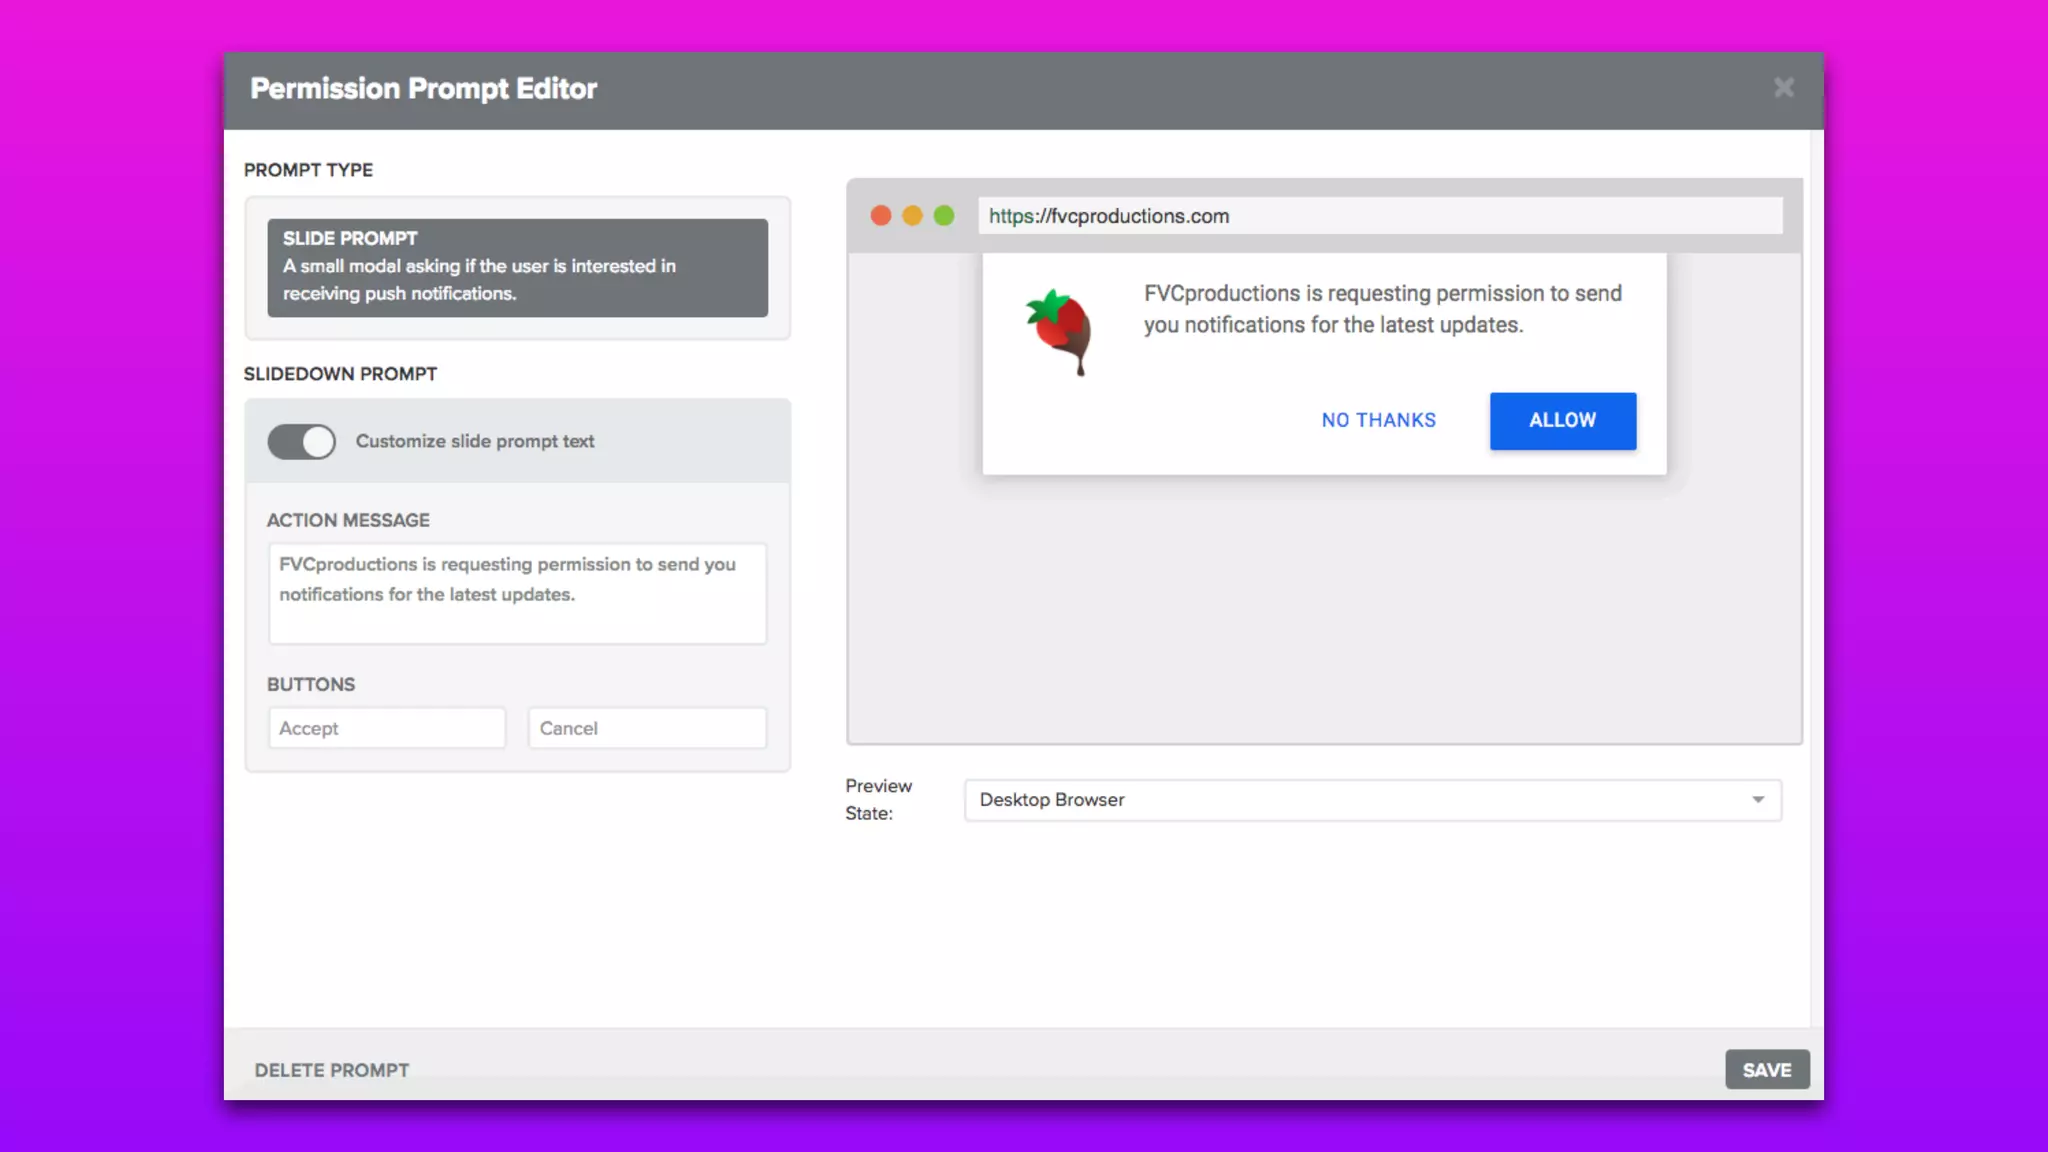Image resolution: width=2048 pixels, height=1152 pixels.
Task: Click the Customize slide prompt text label
Action: click(x=474, y=441)
